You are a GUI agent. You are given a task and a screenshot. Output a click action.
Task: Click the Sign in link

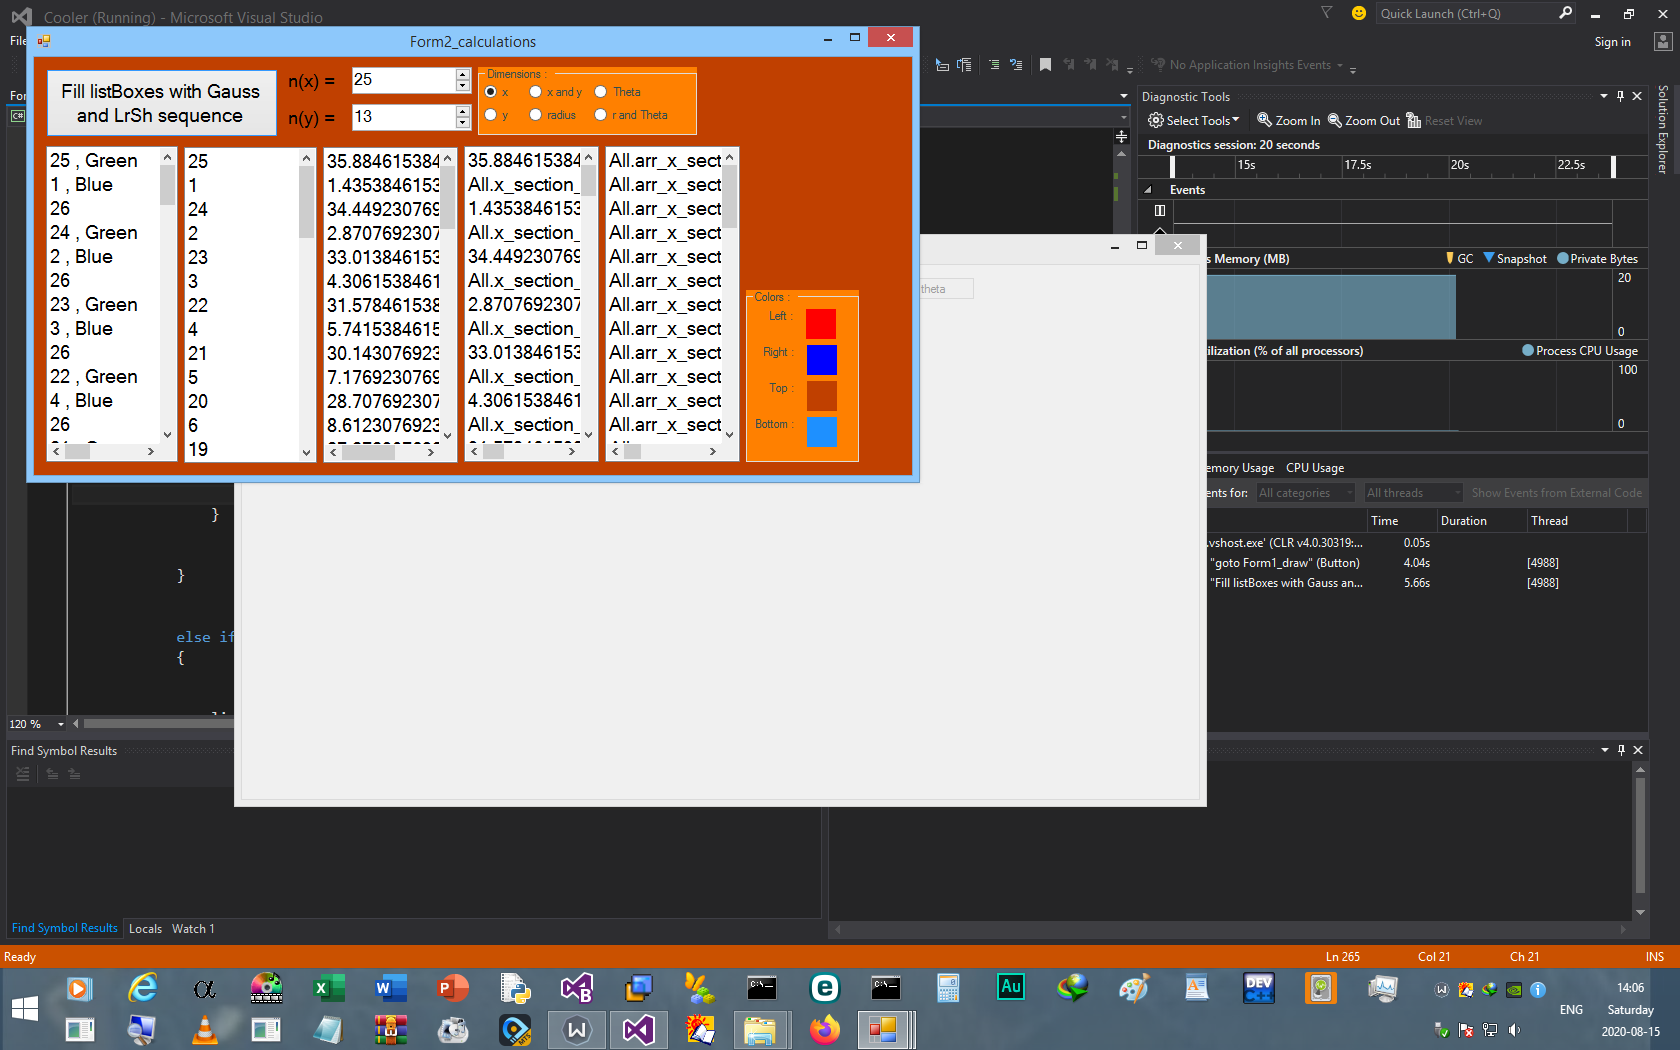pos(1612,42)
